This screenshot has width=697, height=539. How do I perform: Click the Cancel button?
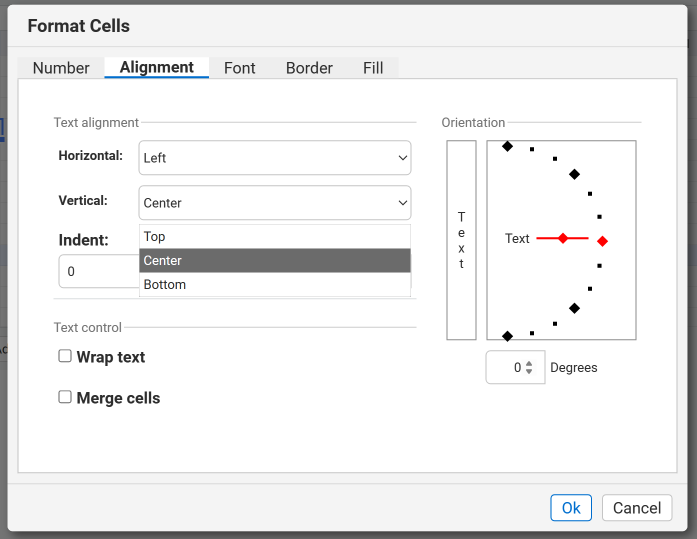pyautogui.click(x=636, y=508)
